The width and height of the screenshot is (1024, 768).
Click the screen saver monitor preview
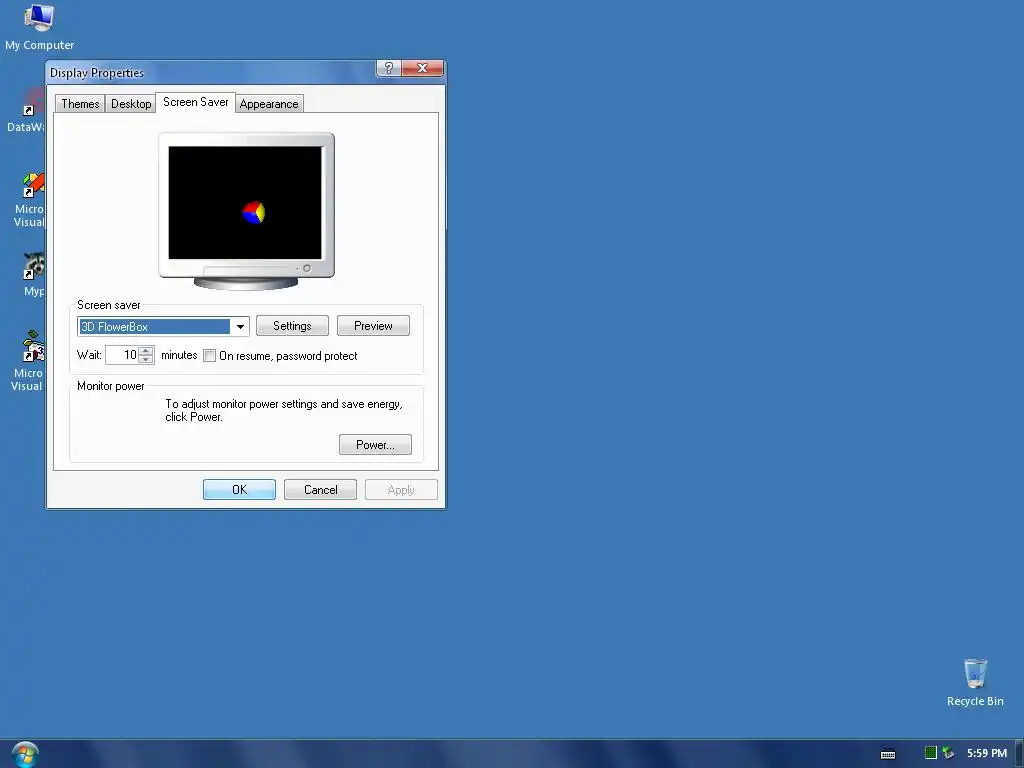pyautogui.click(x=246, y=203)
